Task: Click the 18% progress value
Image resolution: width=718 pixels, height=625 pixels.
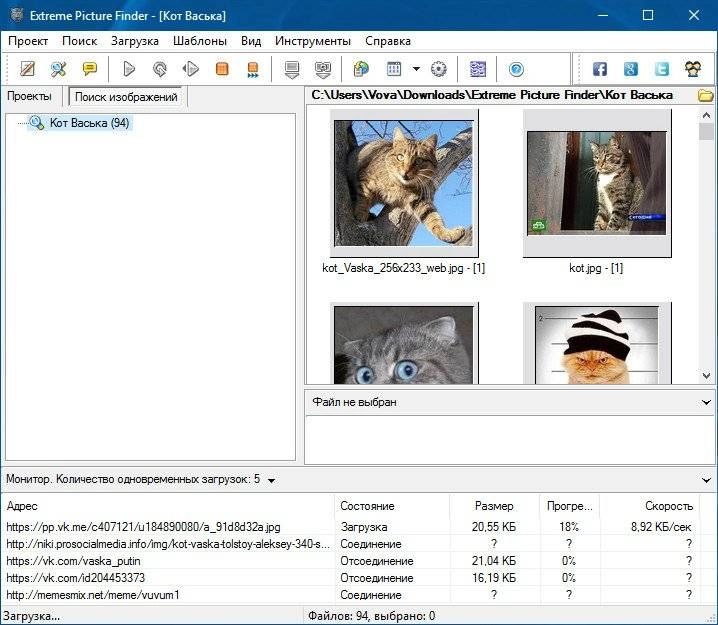Action: (x=569, y=527)
